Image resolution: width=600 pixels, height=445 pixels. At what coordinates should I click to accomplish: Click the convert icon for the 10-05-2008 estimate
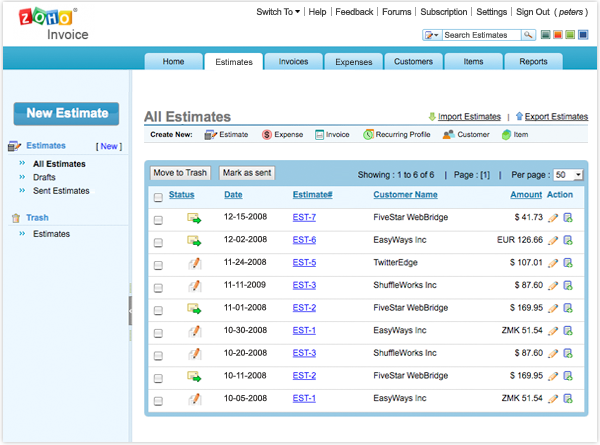[568, 399]
